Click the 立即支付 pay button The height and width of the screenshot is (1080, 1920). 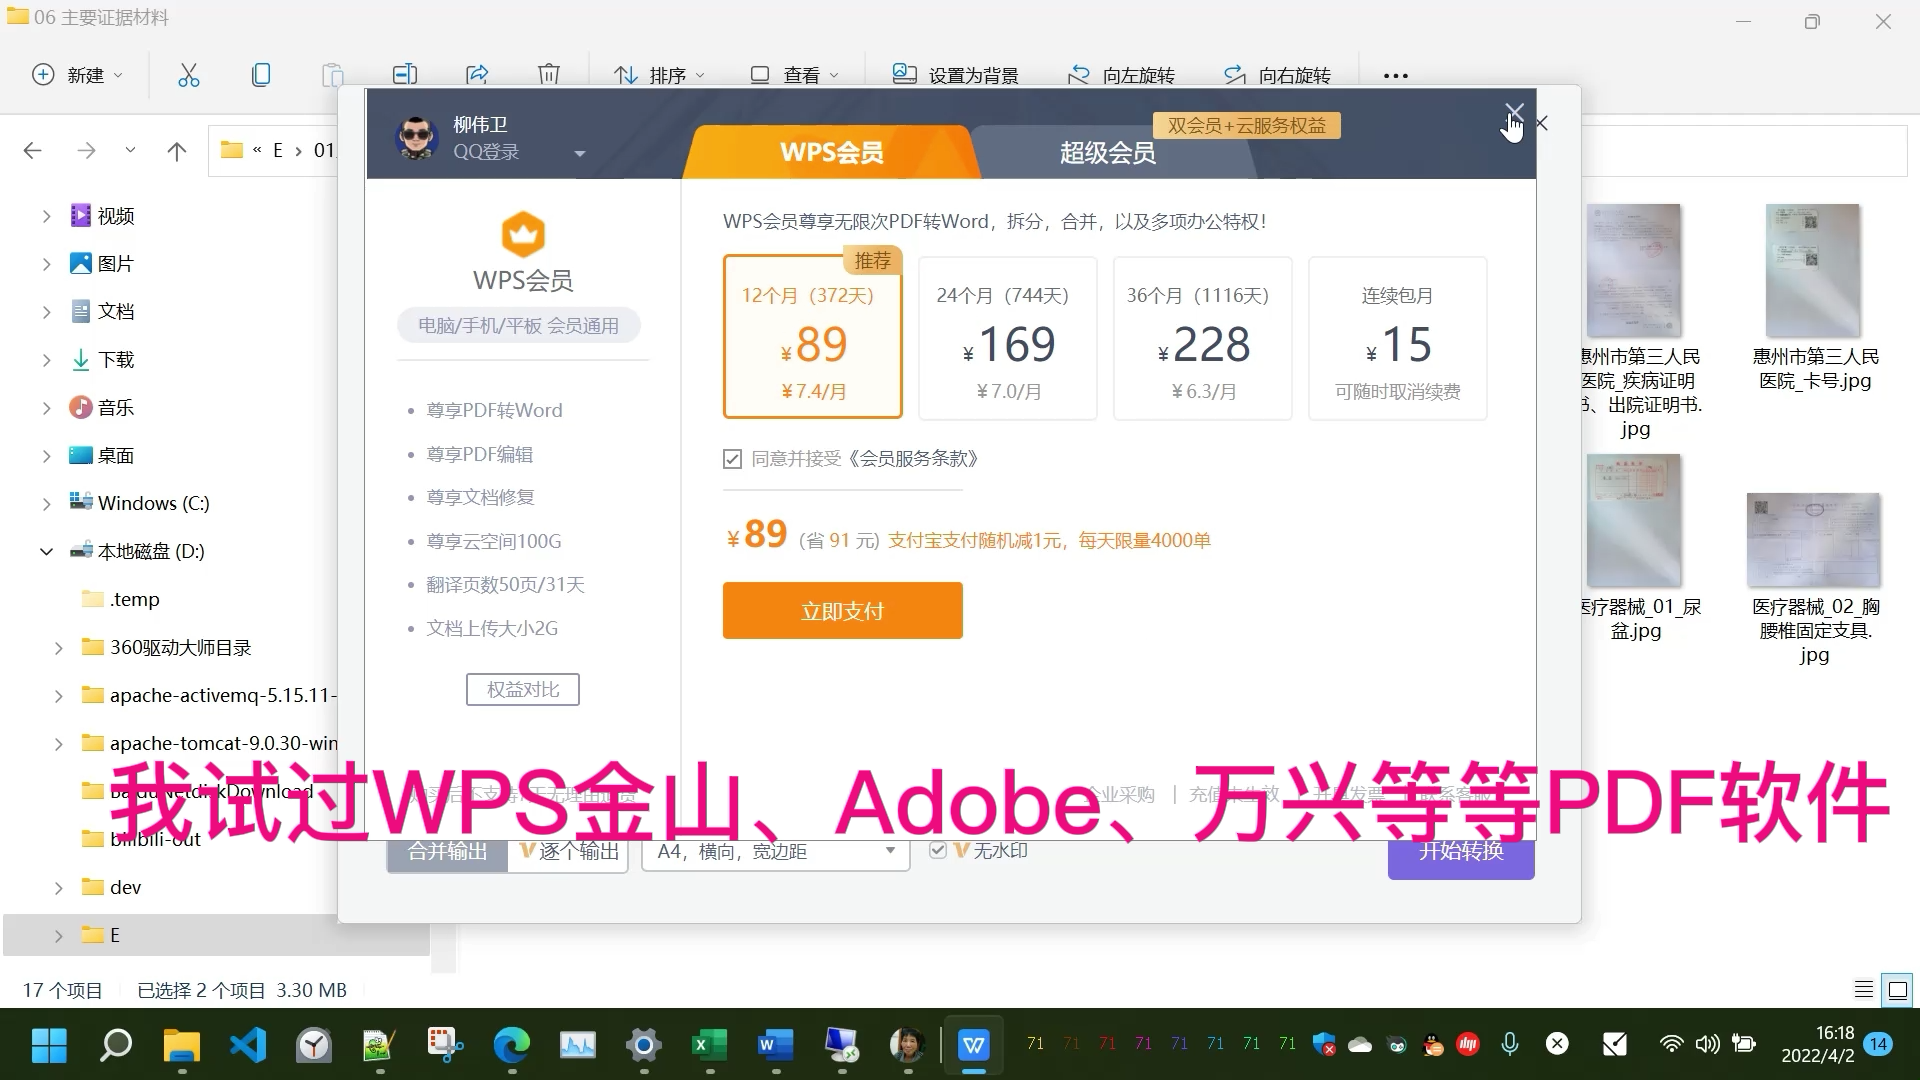(x=842, y=611)
